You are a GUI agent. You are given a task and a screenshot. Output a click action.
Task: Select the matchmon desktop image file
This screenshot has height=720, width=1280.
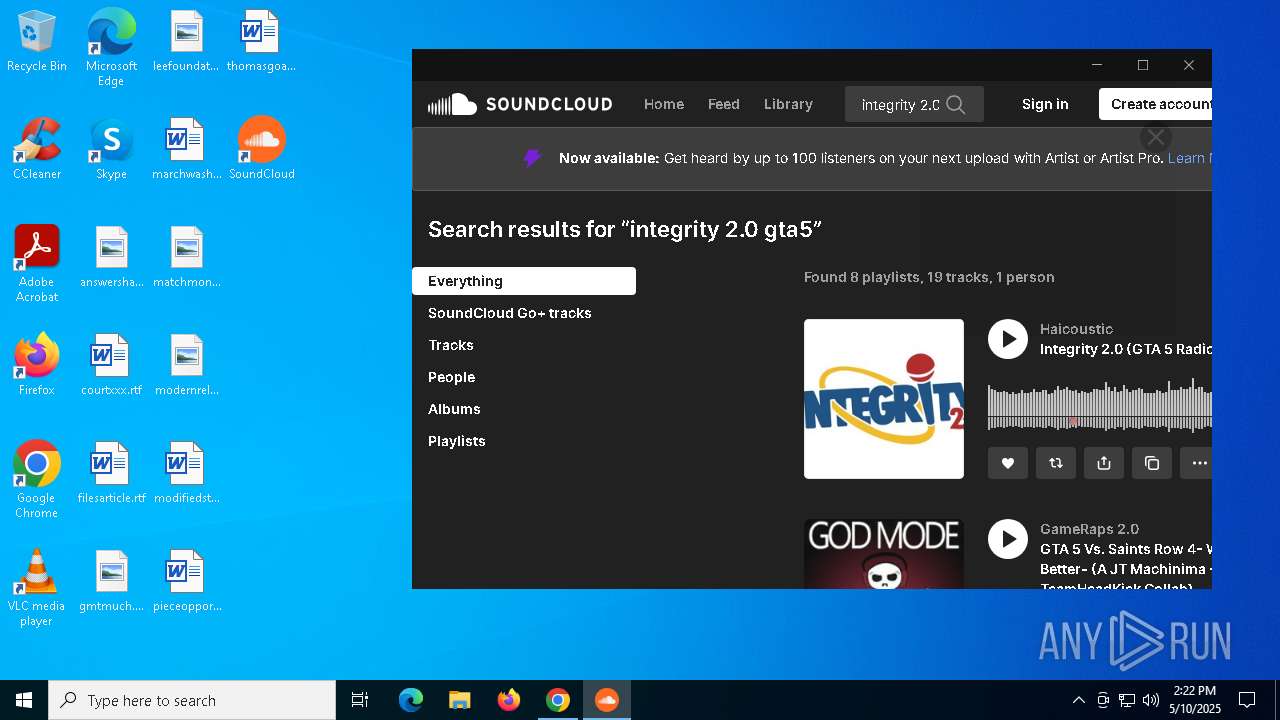coord(186,257)
